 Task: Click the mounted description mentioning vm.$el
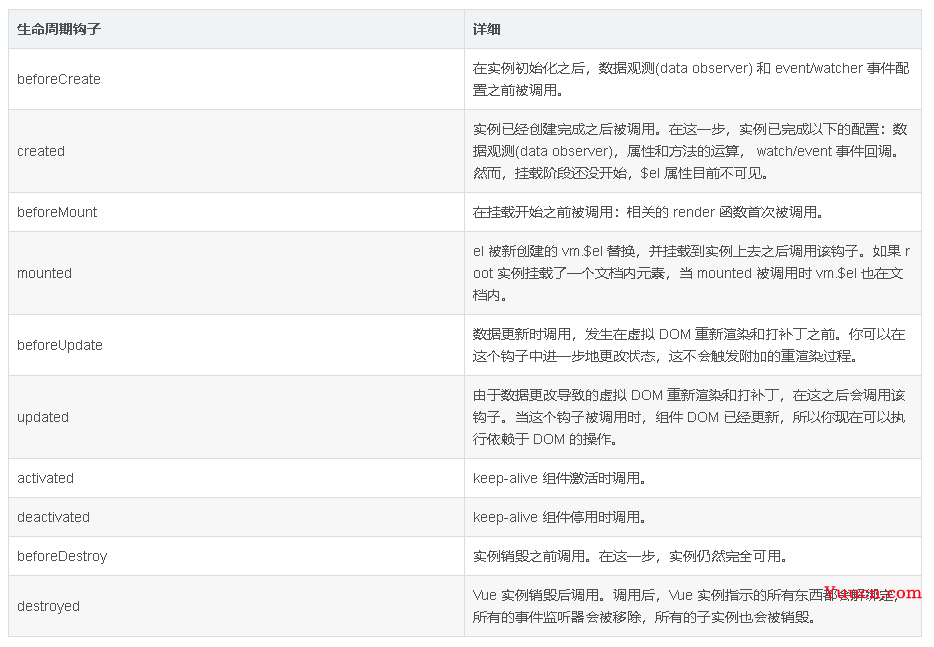tap(690, 273)
